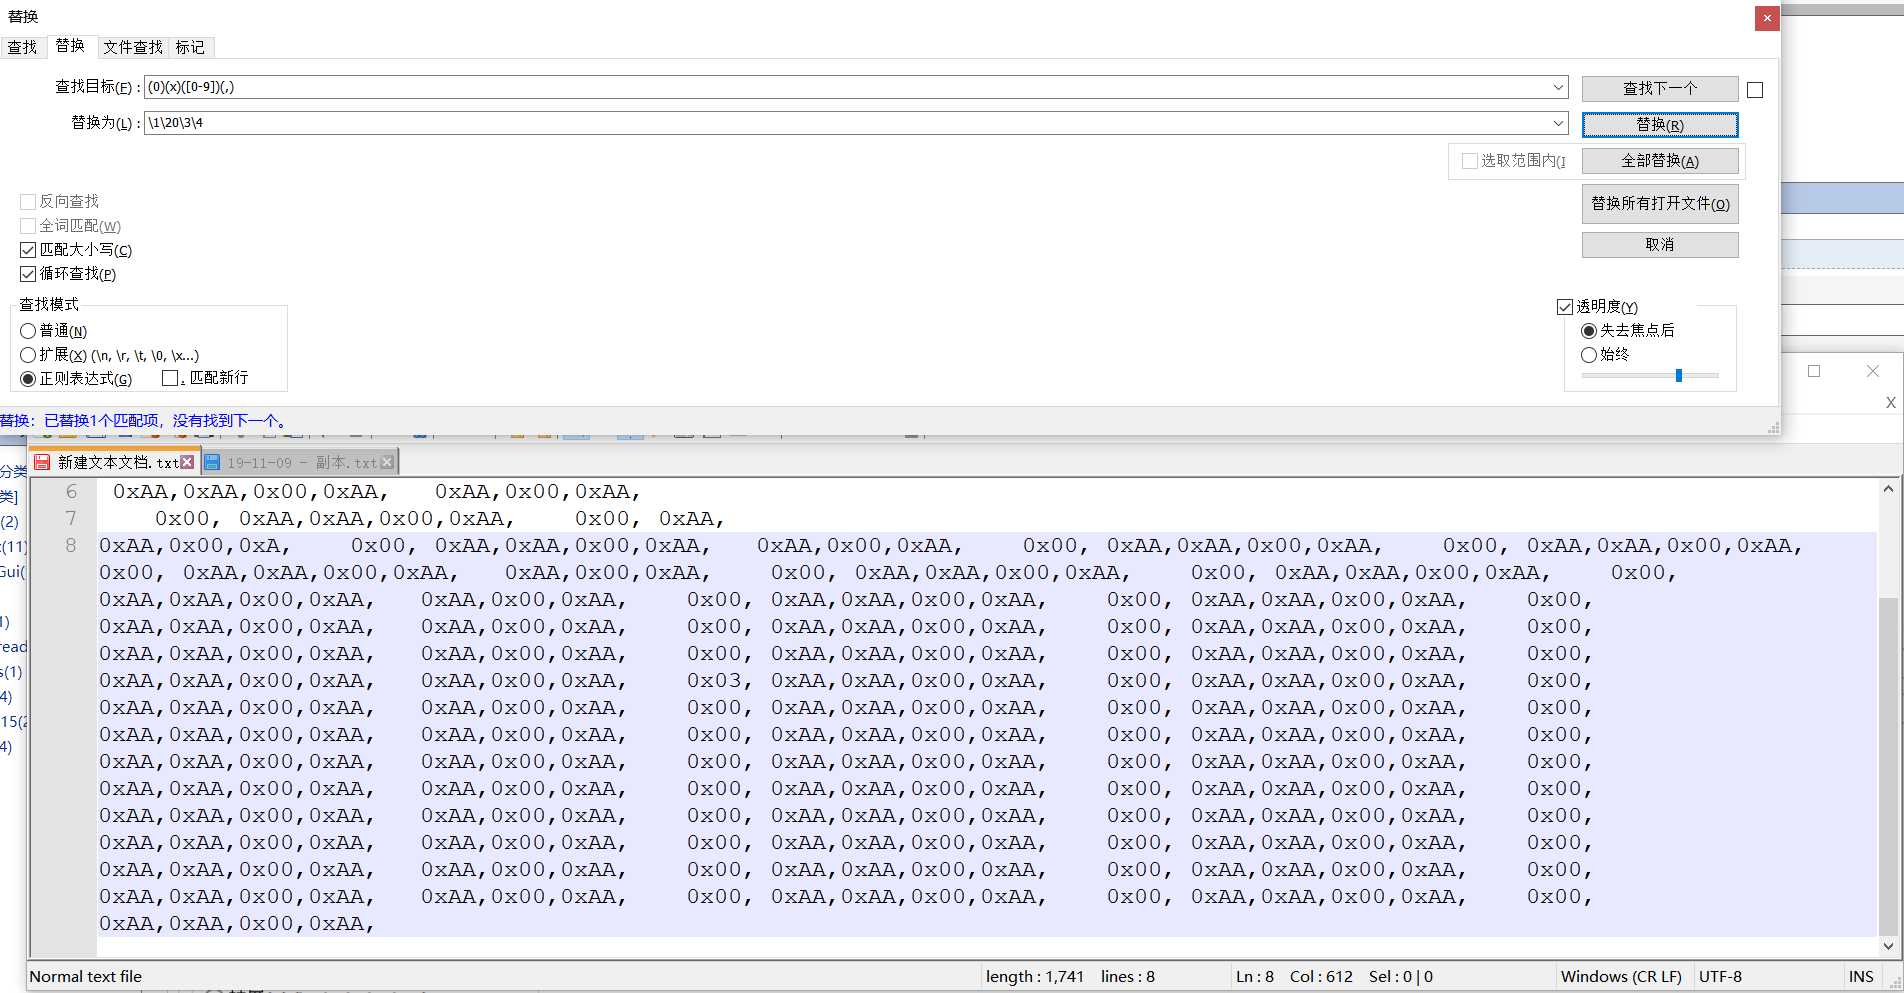Click 'Windows (CR LF)' in the status bar
This screenshot has width=1904, height=993.
point(1621,977)
